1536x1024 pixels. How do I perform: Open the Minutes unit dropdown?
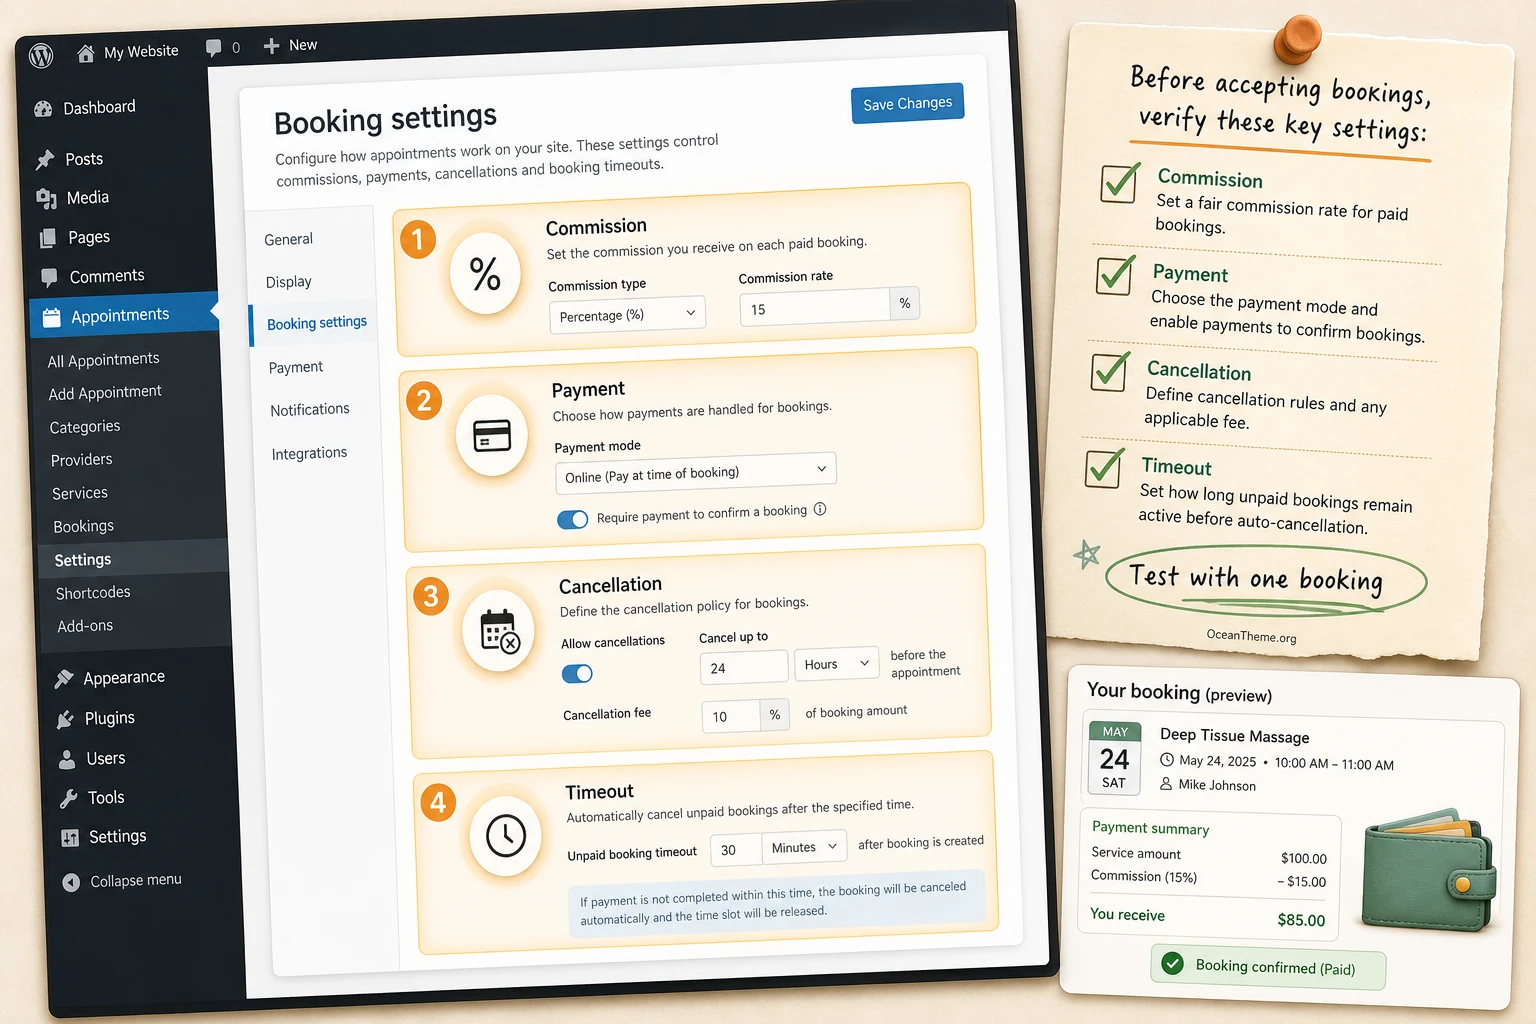coord(805,847)
